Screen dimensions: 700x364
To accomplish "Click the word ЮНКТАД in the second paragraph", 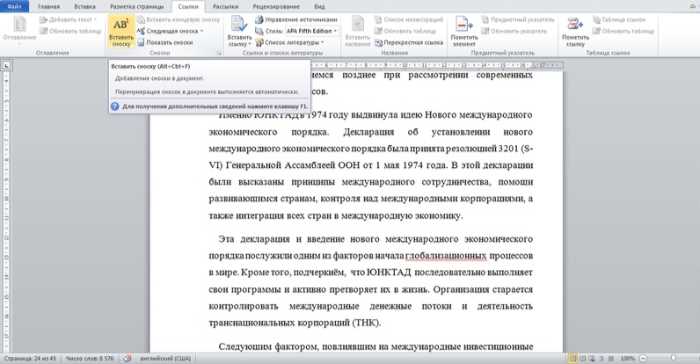I will click(x=388, y=272).
